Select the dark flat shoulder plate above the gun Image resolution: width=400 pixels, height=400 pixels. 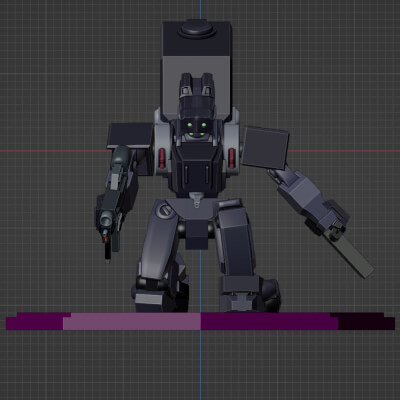(x=130, y=135)
